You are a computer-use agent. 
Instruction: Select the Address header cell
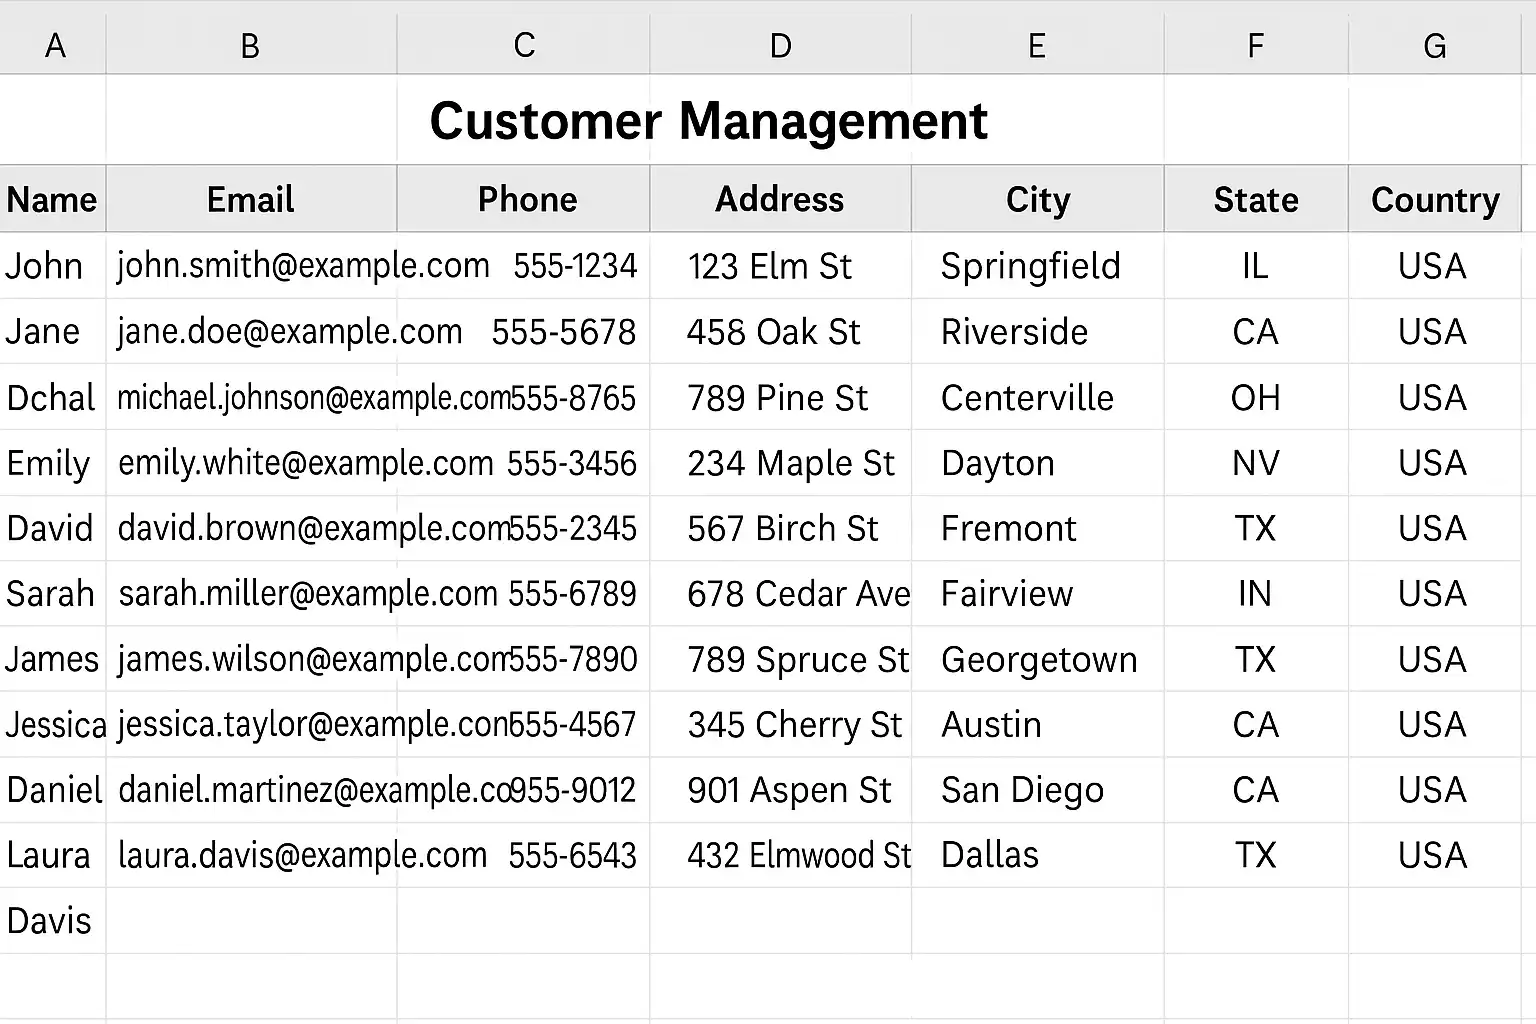click(x=779, y=200)
